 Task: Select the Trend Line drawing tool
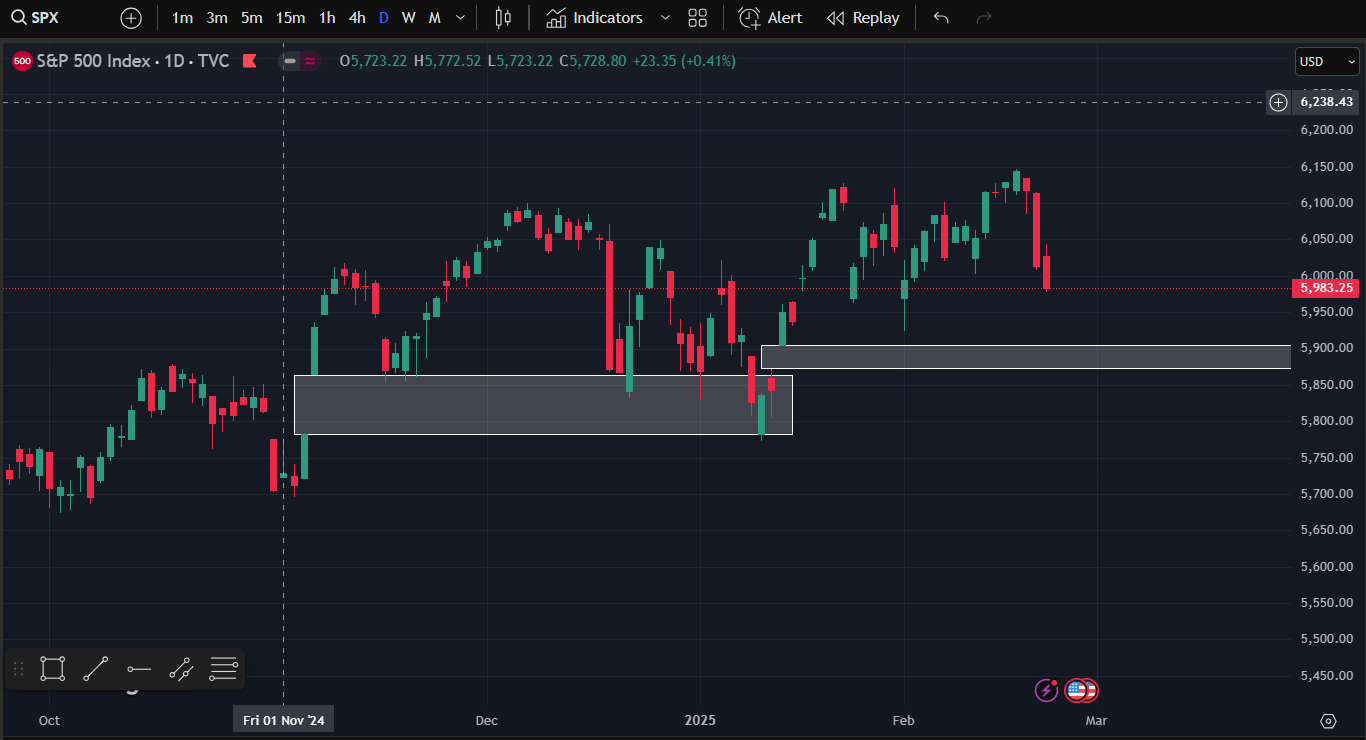[x=96, y=669]
